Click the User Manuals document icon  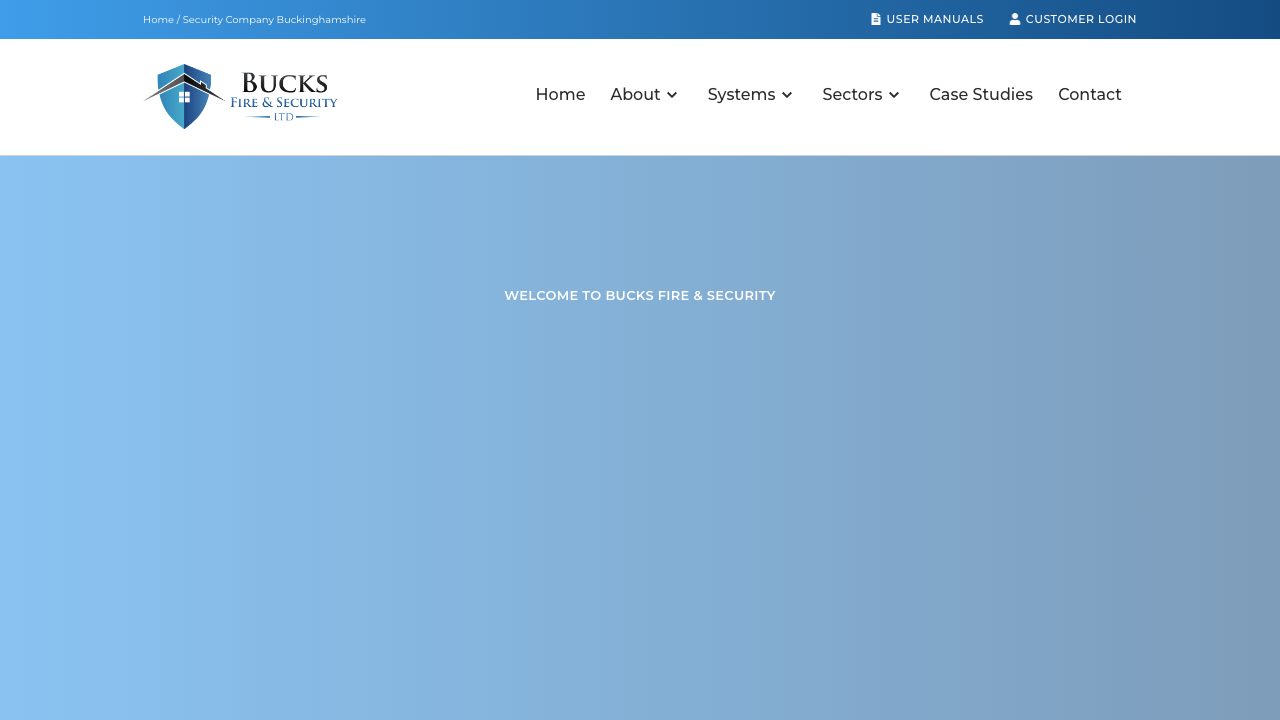point(876,19)
